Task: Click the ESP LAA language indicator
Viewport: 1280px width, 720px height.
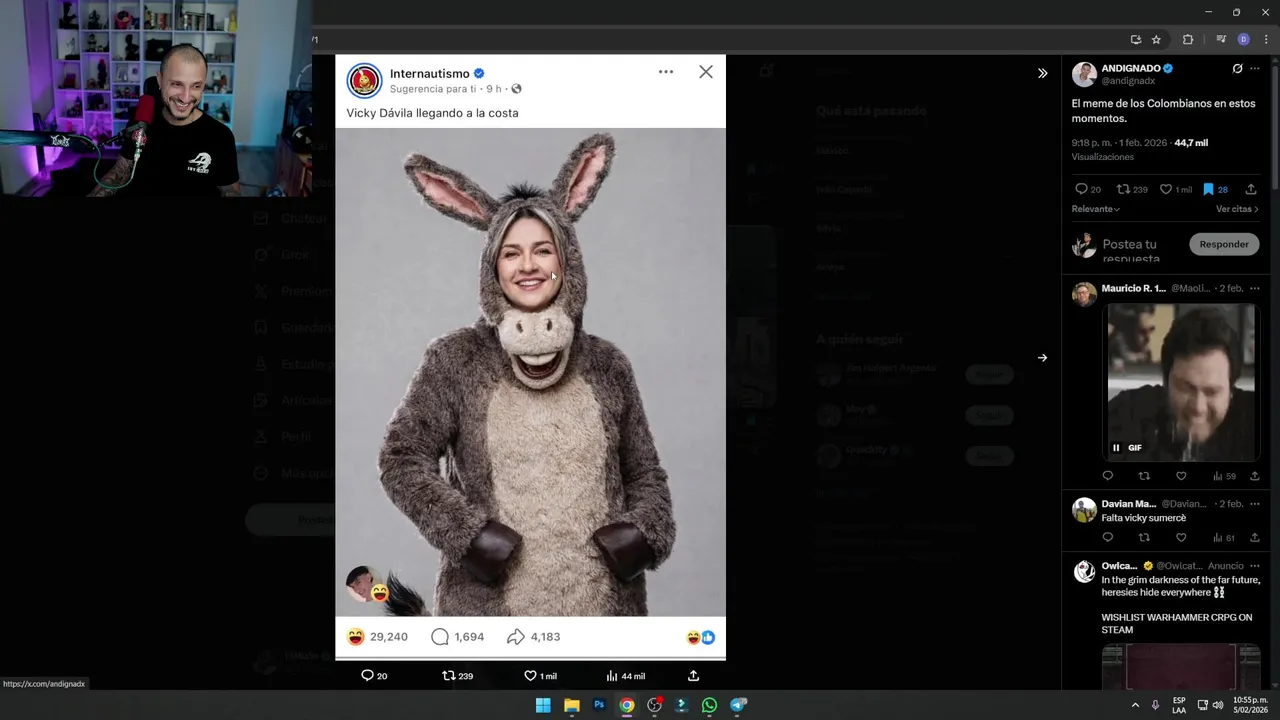Action: click(x=1179, y=705)
